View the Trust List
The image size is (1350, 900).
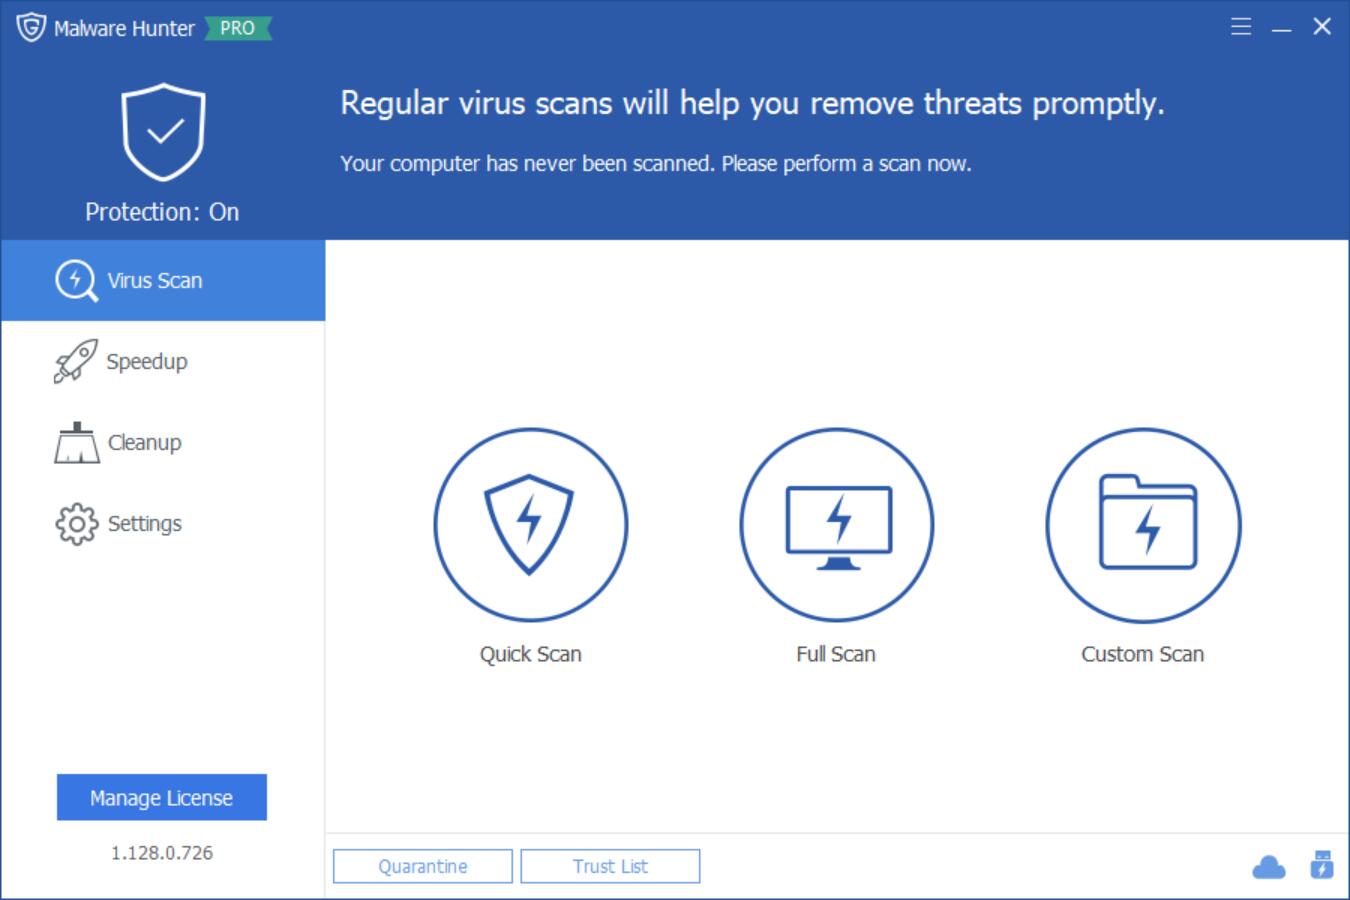click(610, 865)
